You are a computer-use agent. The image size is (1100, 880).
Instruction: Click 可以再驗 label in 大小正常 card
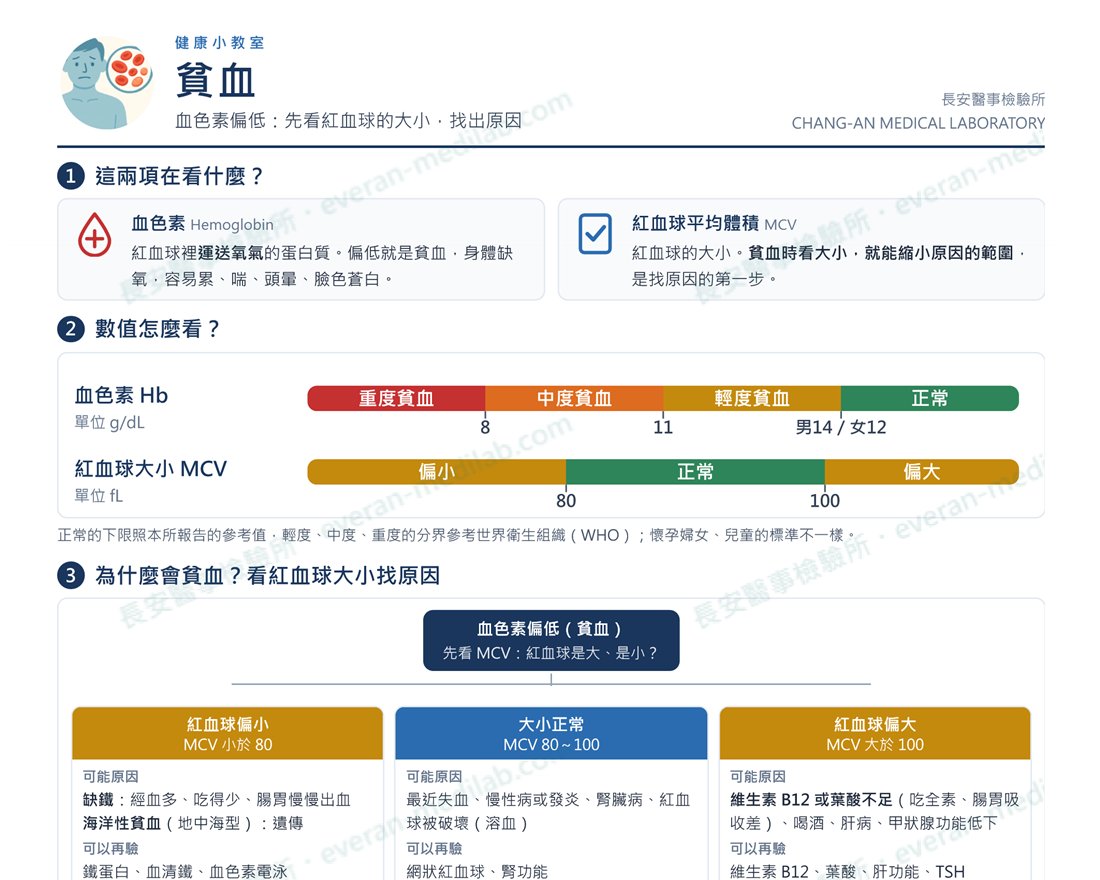(434, 848)
